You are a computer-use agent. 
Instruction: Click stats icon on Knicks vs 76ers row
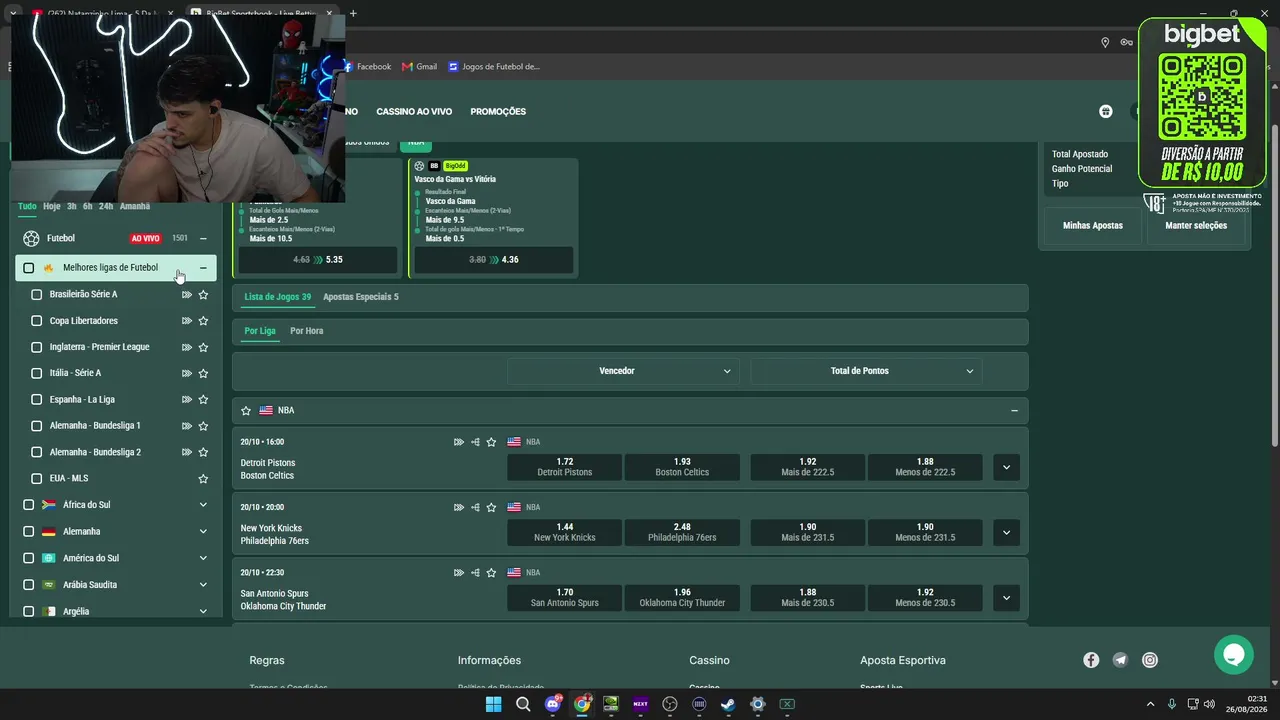(x=475, y=507)
